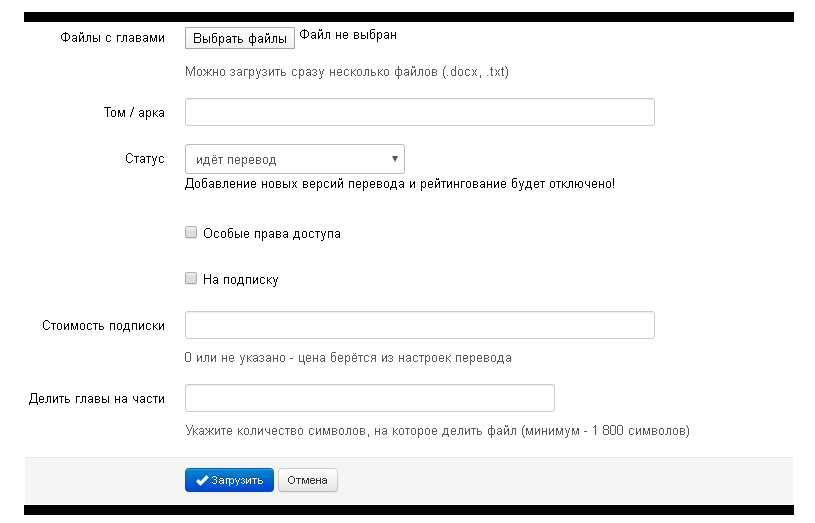Screen dimensions: 815x523
Task: Click the Том / арка field label
Action: click(134, 112)
